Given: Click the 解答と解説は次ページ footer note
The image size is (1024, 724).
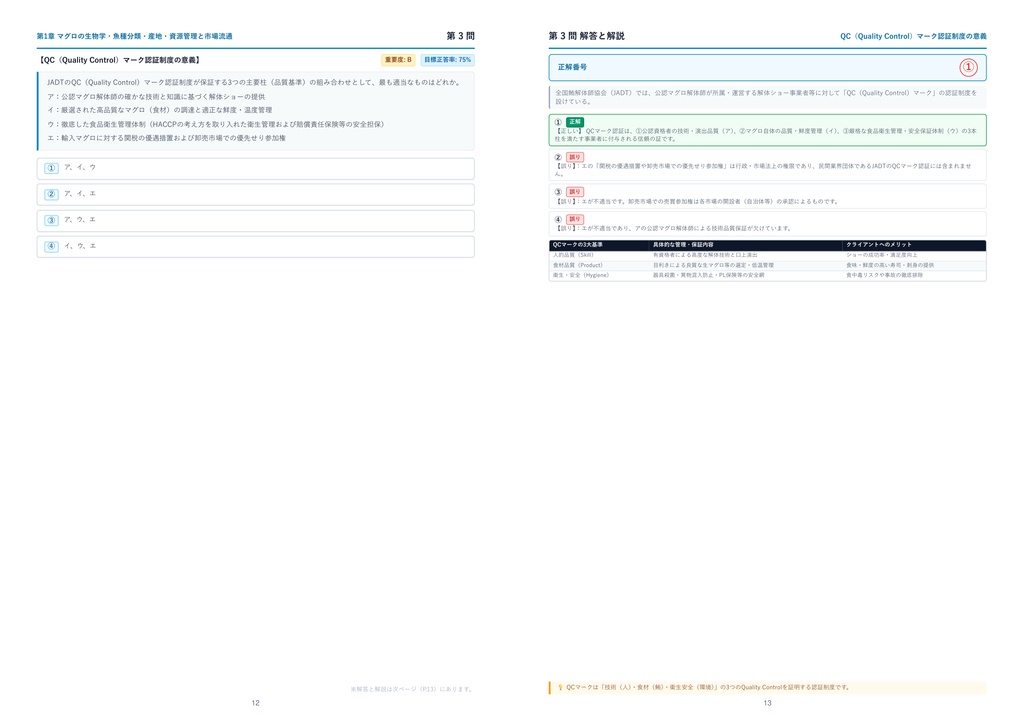Looking at the screenshot, I should pyautogui.click(x=412, y=689).
